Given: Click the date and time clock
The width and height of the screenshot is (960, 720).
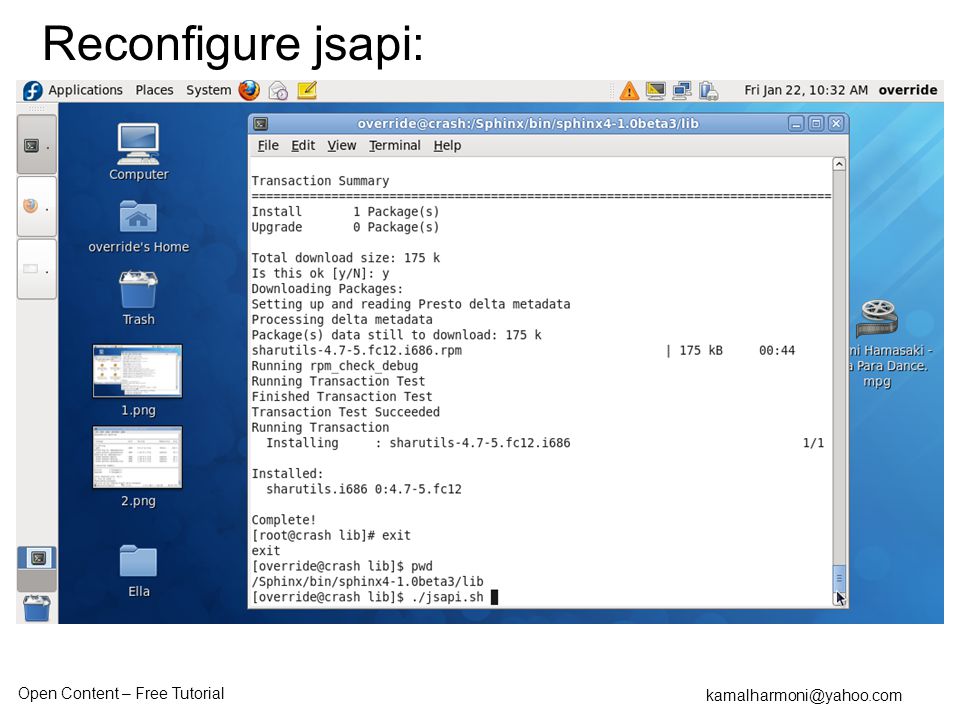Looking at the screenshot, I should click(x=806, y=90).
